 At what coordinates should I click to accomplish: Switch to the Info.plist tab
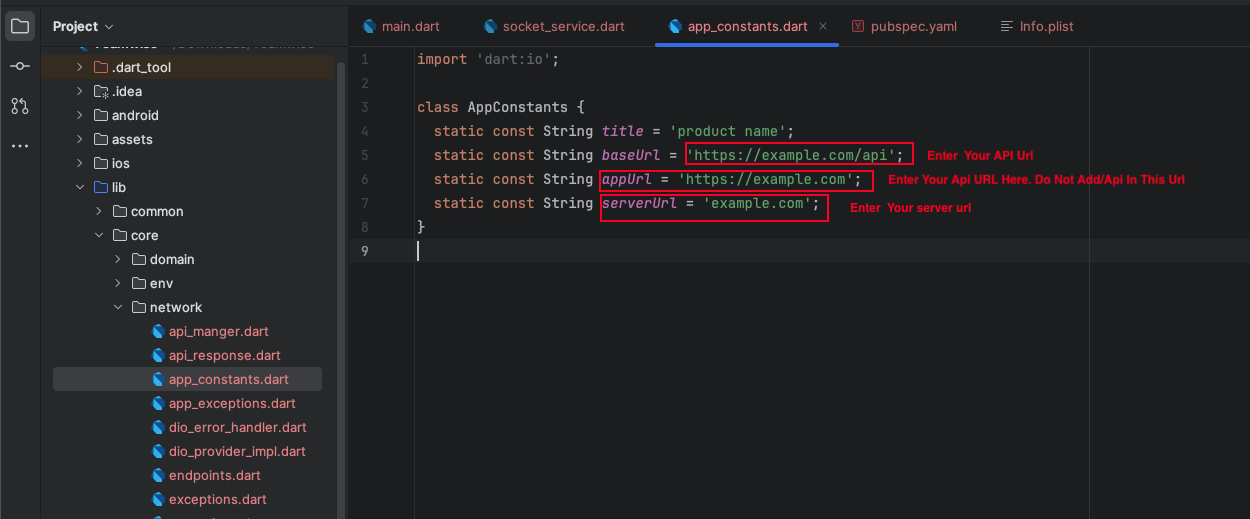tap(1037, 26)
